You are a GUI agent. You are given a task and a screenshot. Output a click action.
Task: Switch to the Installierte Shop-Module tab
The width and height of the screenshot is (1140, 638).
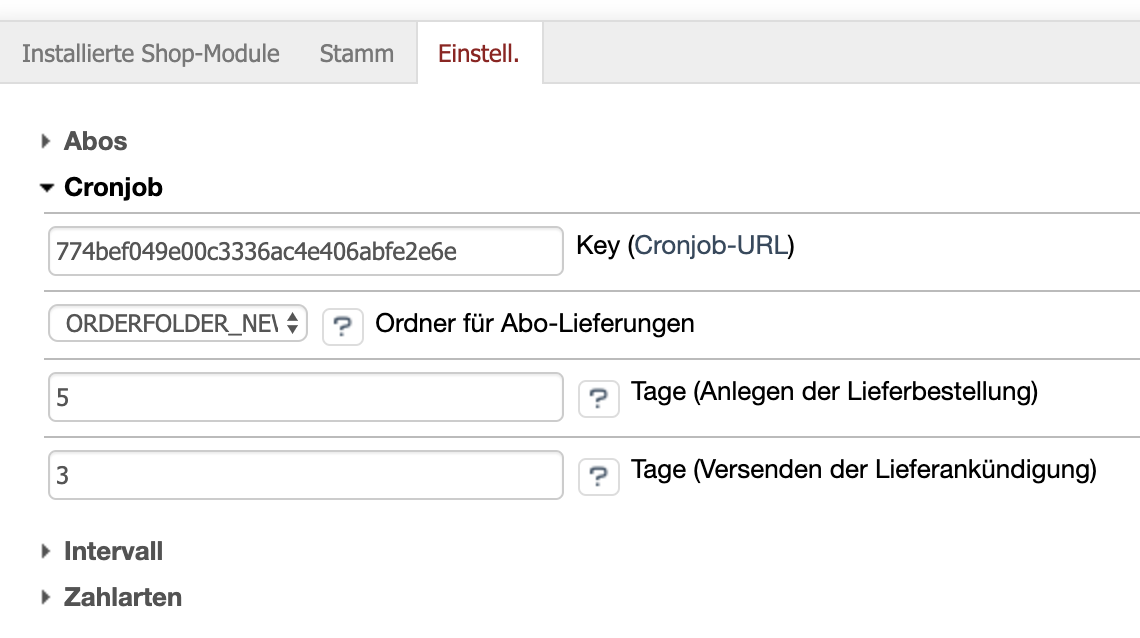(x=151, y=53)
